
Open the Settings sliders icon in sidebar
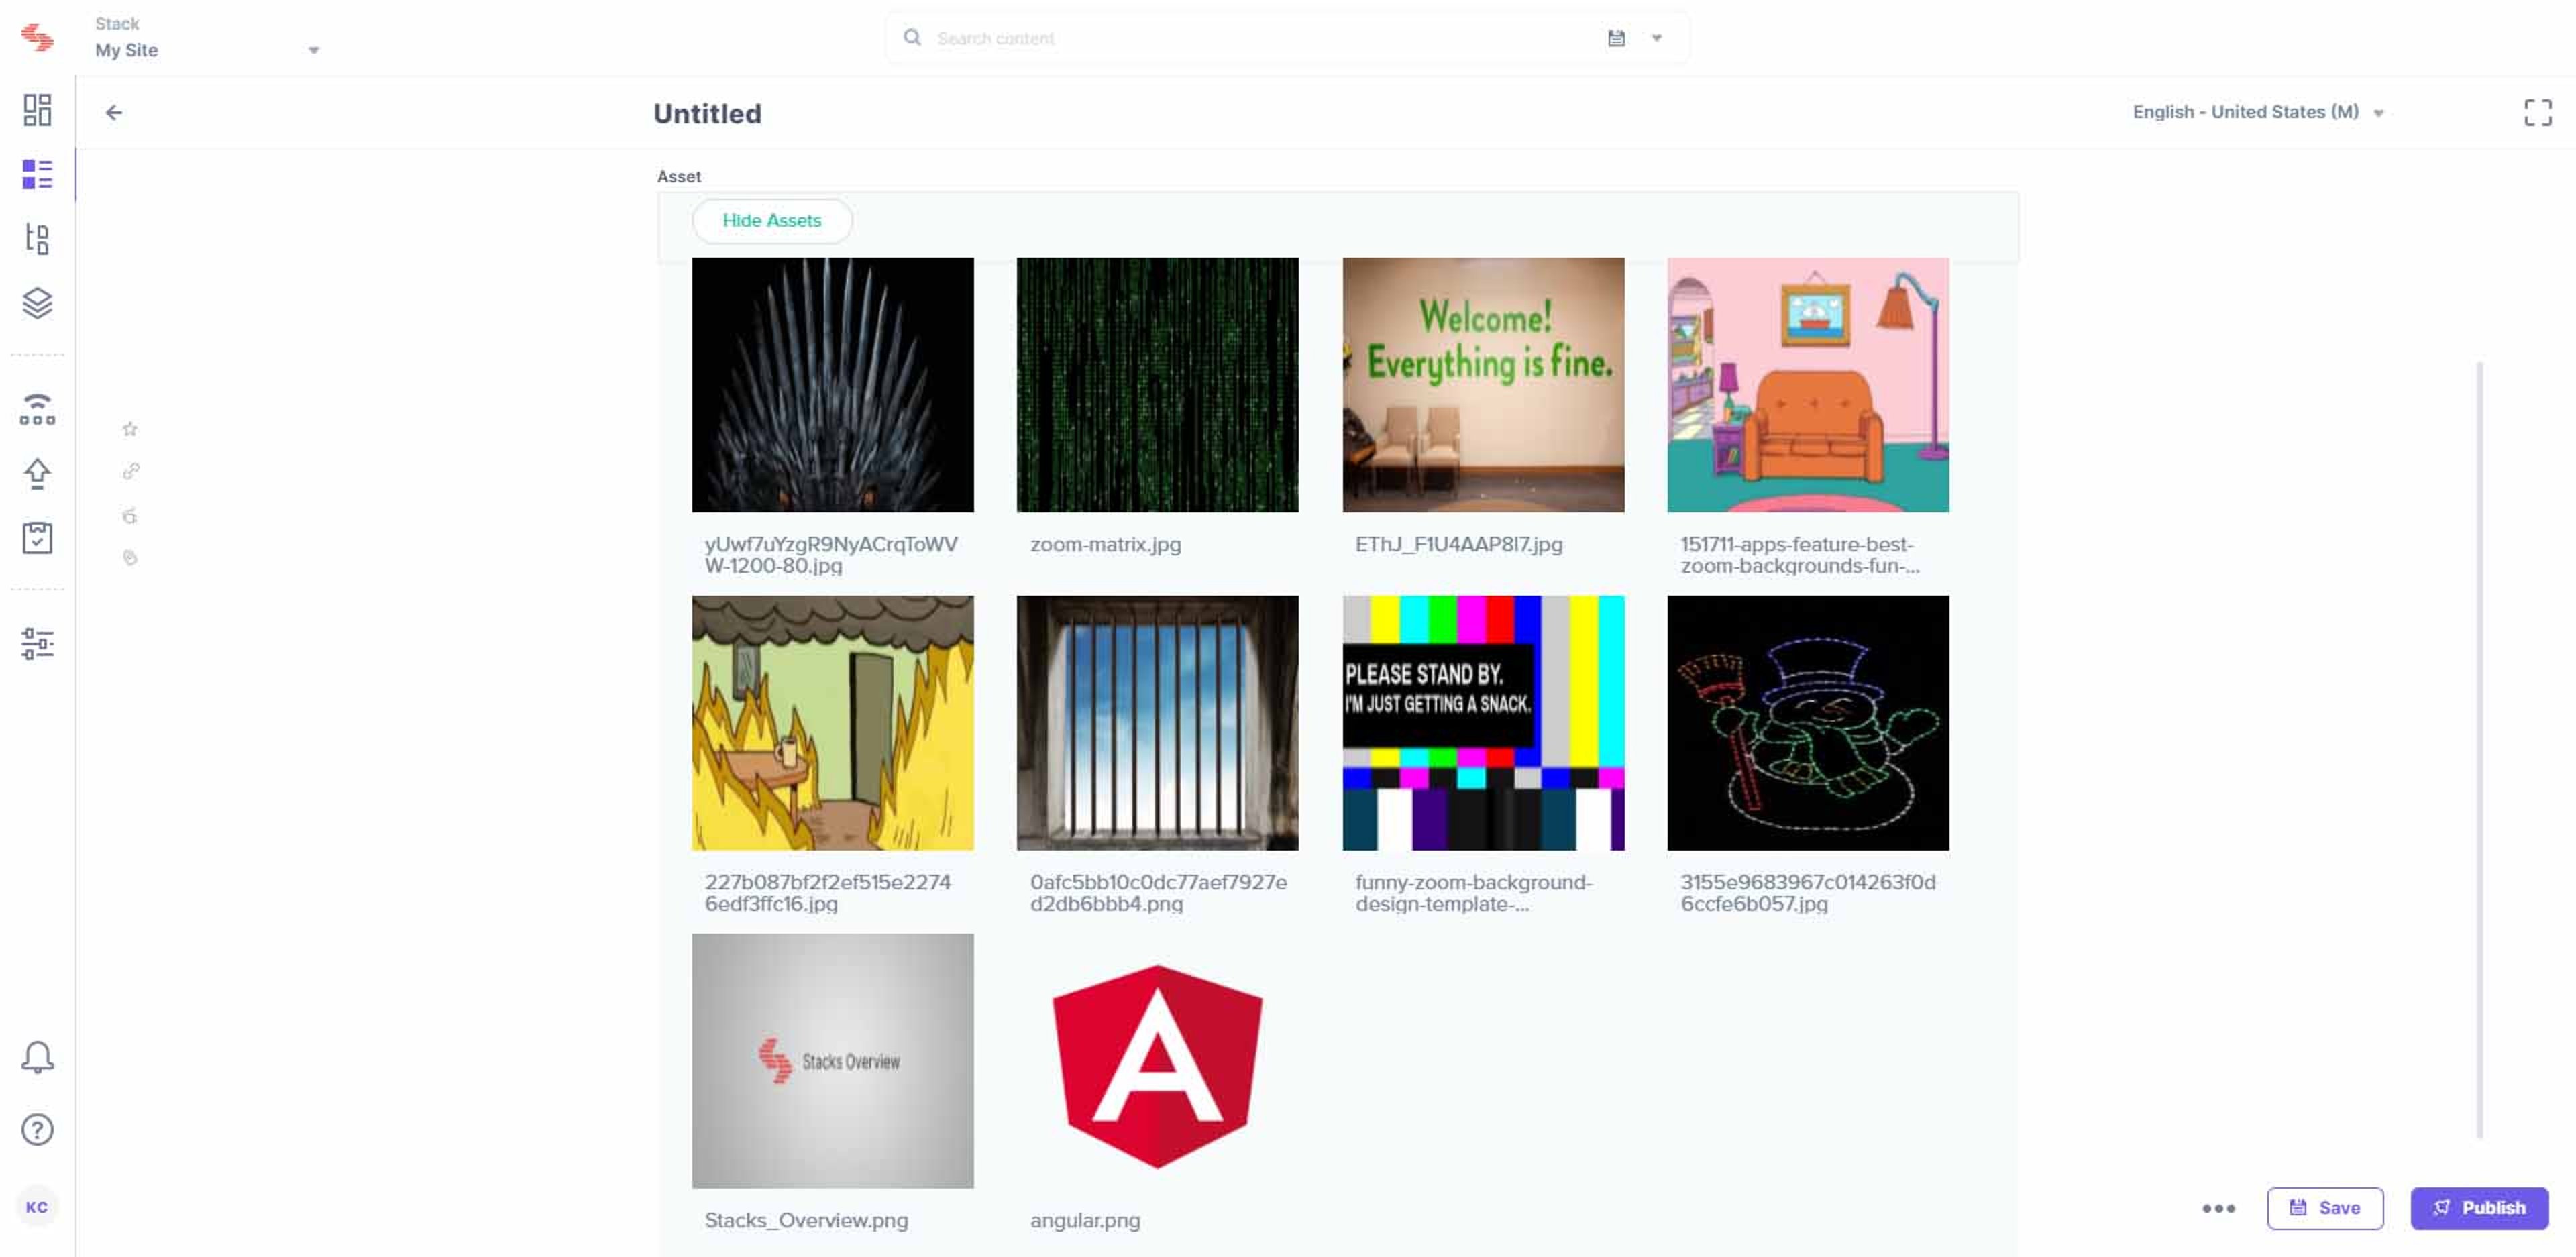37,643
